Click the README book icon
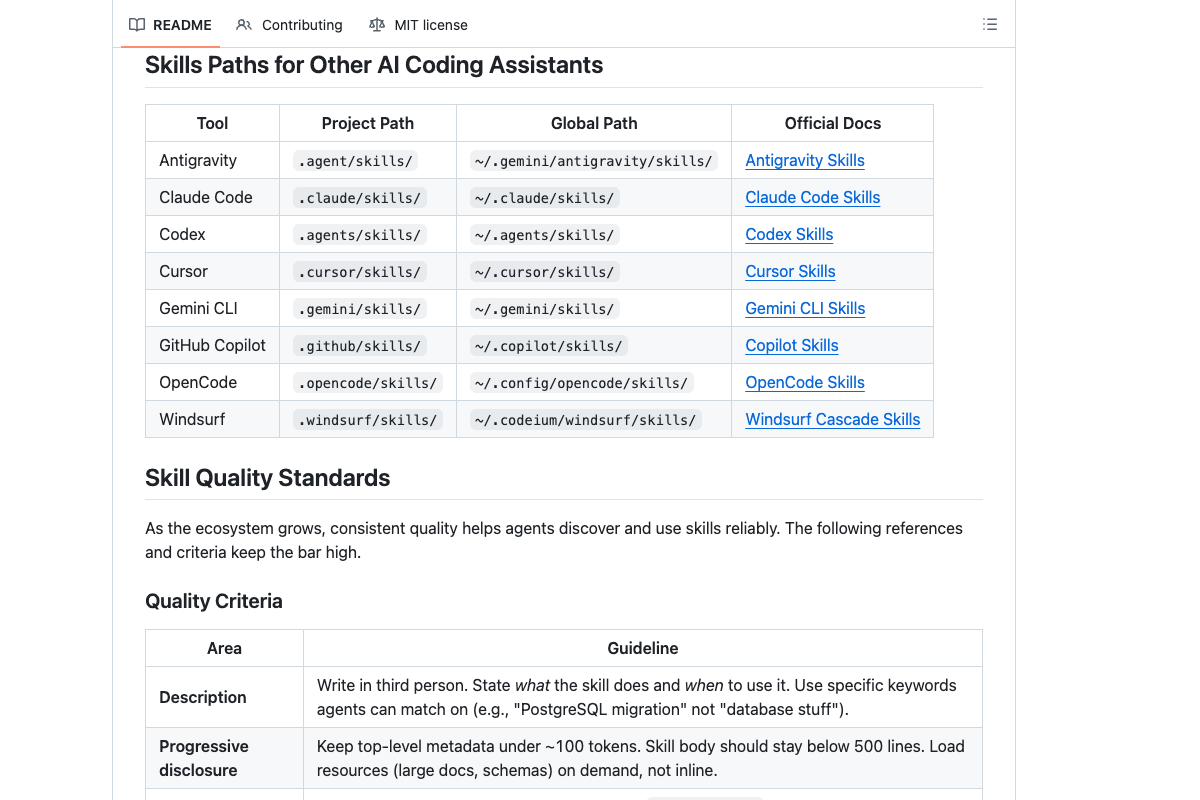 coord(137,25)
